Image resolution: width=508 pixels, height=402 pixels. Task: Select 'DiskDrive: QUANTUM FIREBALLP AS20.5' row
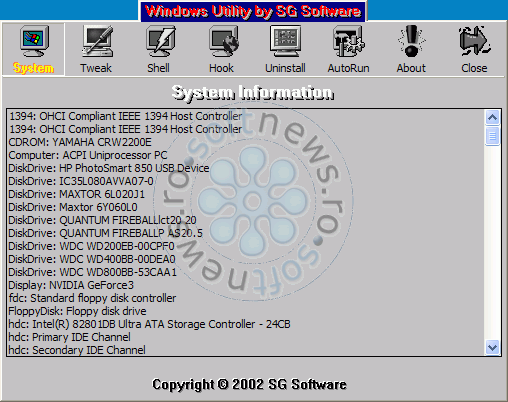click(x=245, y=233)
